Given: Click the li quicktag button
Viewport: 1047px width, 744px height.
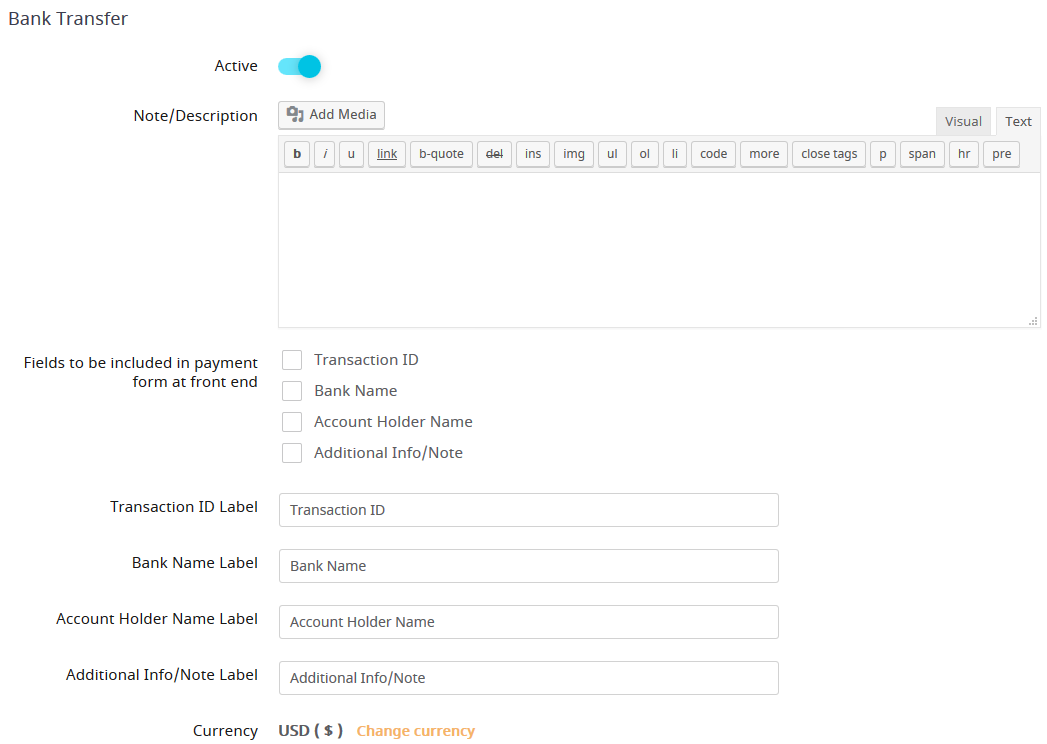Looking at the screenshot, I should click(674, 154).
